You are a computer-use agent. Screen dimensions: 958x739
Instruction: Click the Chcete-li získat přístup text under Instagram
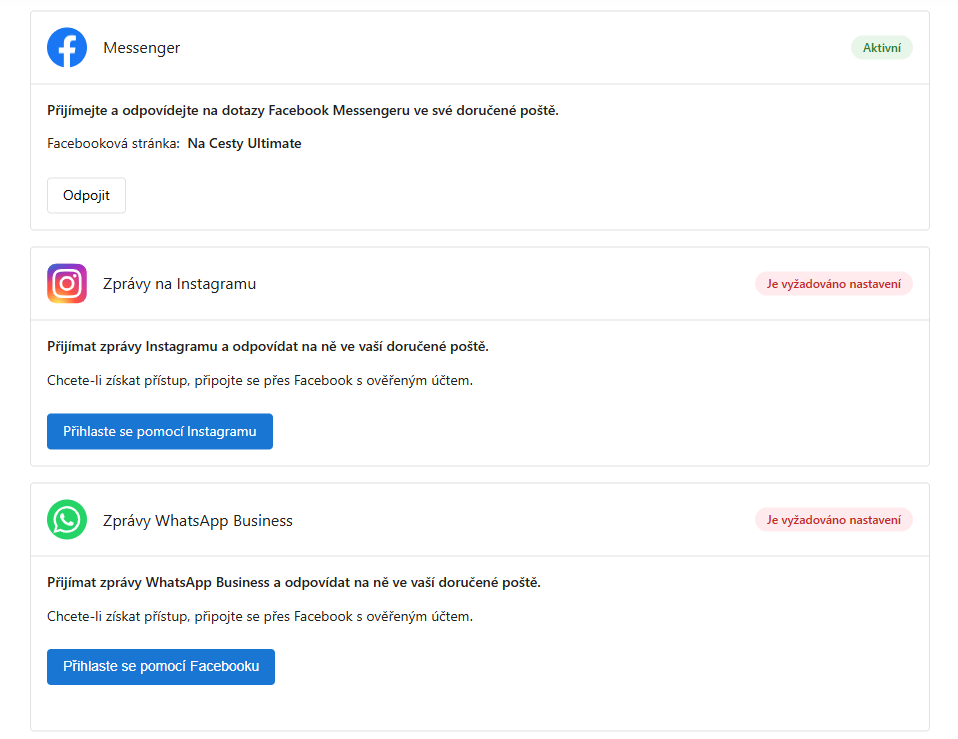260,380
